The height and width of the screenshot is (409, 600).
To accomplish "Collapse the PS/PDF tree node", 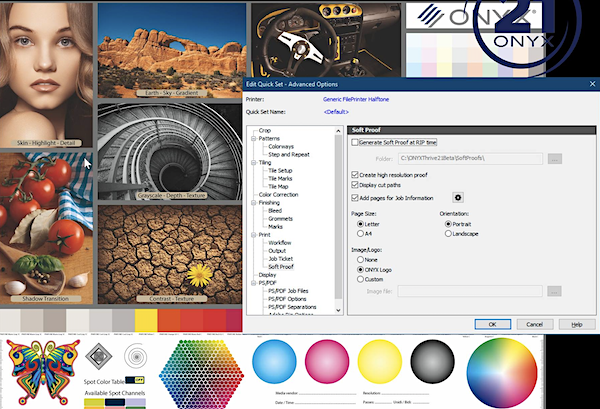I will click(253, 283).
